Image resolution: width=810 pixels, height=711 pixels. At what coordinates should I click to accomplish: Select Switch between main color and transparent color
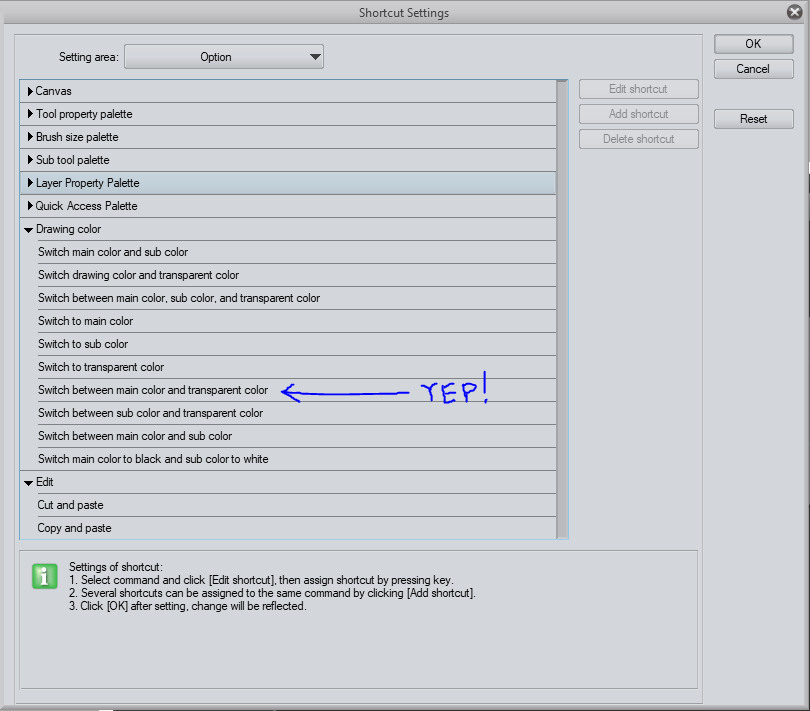[153, 390]
